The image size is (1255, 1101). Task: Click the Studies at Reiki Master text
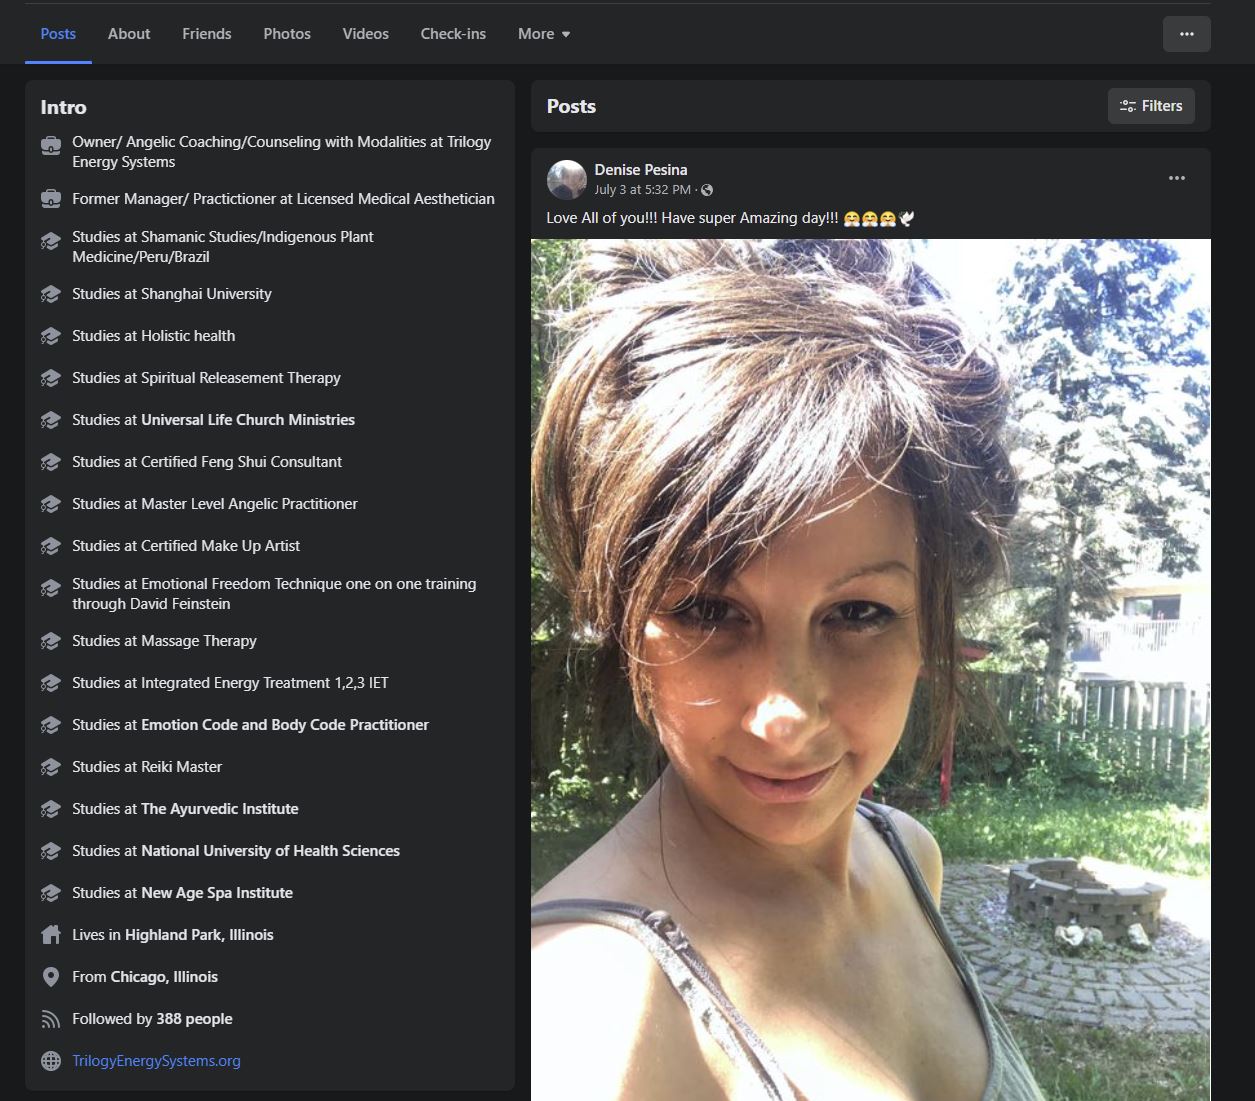147,767
